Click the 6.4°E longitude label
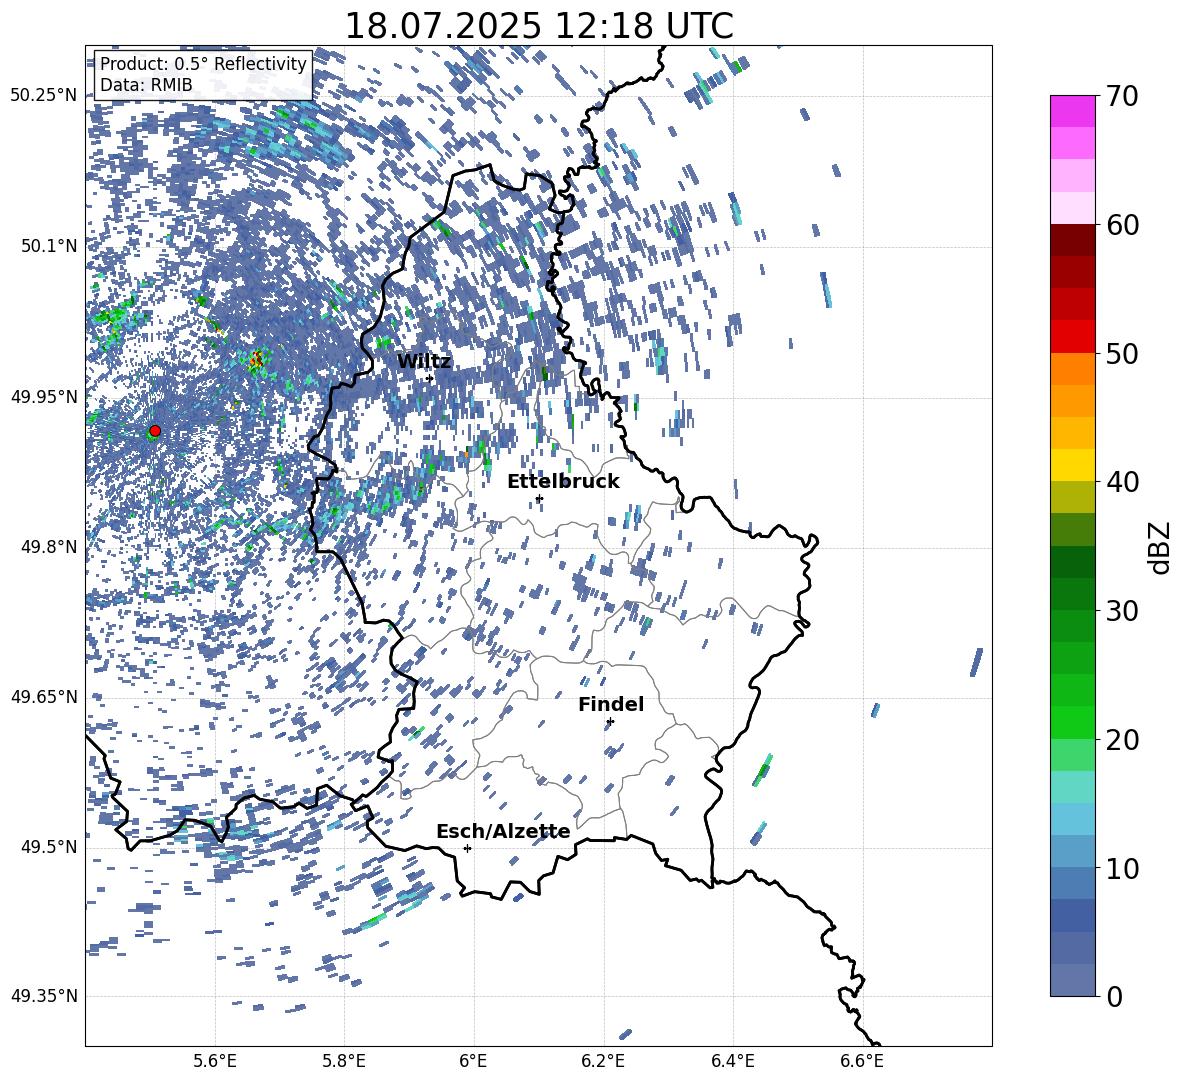Image resolution: width=1184 pixels, height=1081 pixels. click(732, 1061)
